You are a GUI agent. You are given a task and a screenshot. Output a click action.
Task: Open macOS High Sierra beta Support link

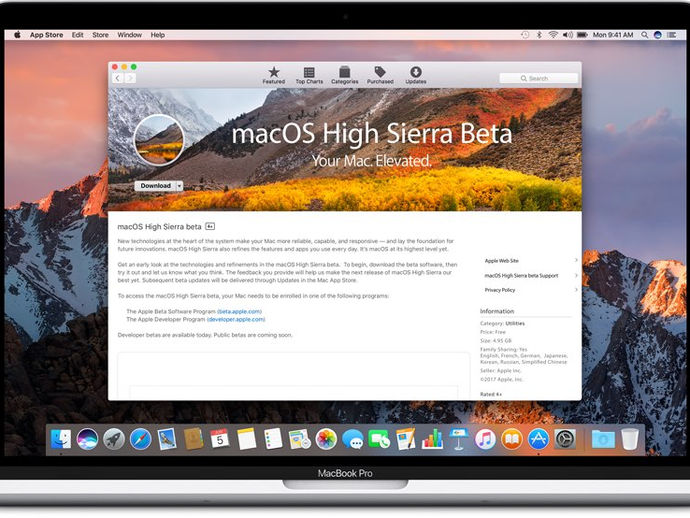pyautogui.click(x=521, y=276)
